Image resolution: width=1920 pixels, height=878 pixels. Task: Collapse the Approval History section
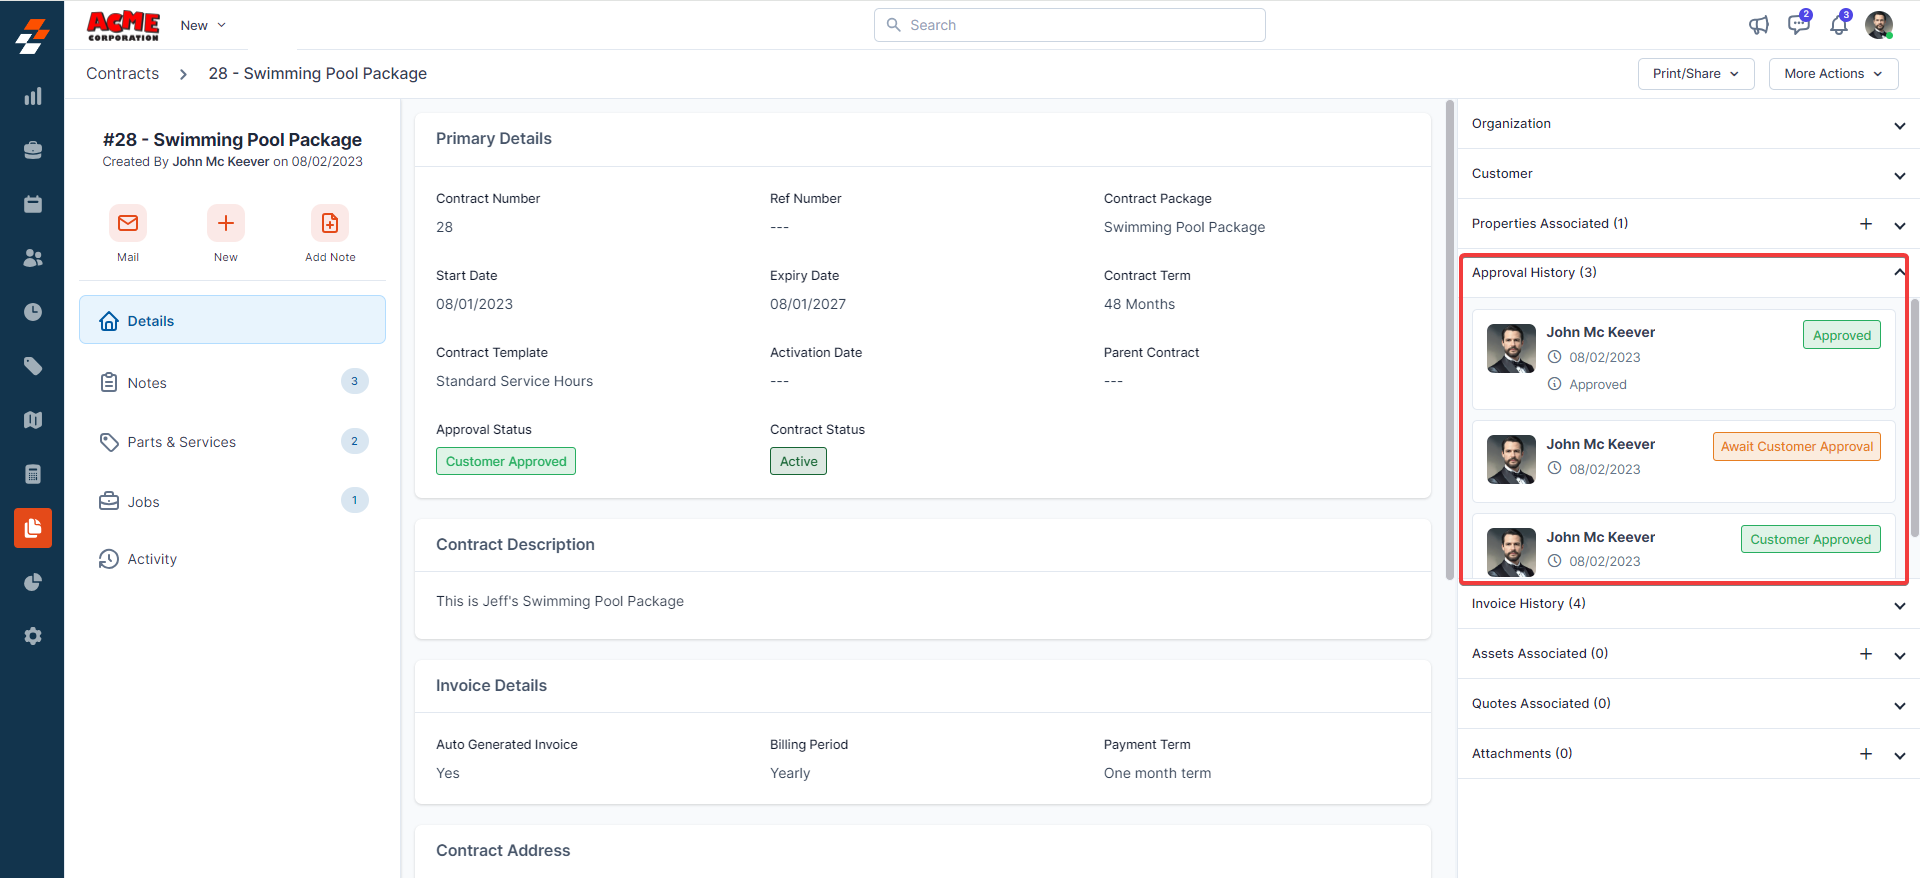click(x=1898, y=273)
